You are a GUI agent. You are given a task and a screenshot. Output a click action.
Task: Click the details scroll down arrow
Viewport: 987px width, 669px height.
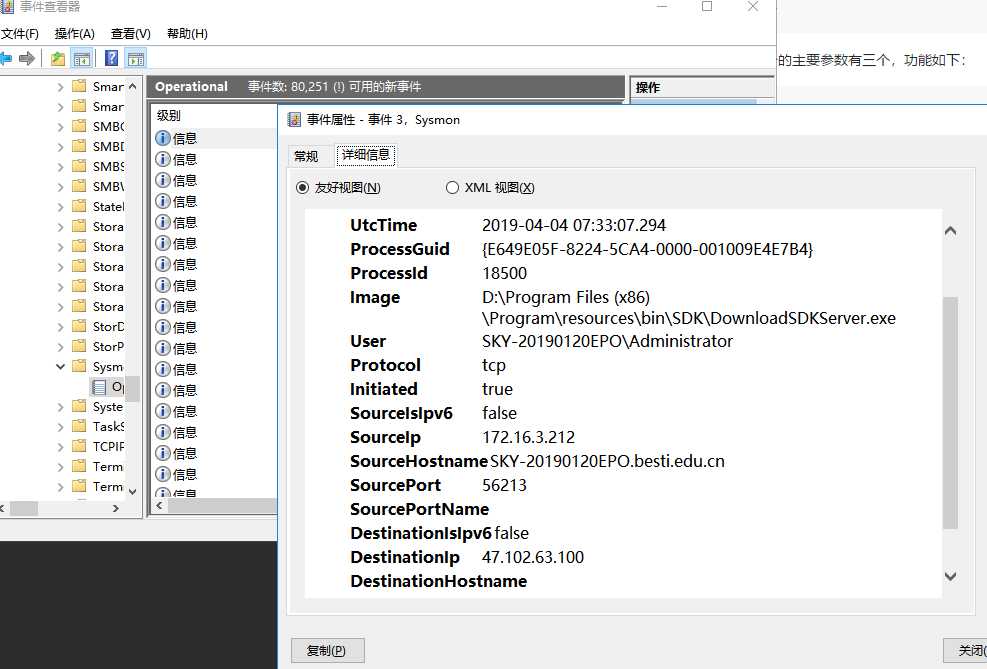coord(950,576)
